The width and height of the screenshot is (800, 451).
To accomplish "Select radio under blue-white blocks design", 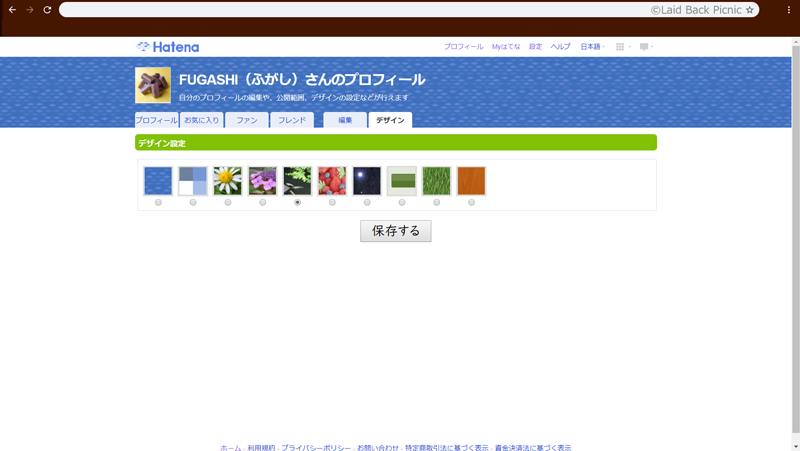I will pos(193,203).
